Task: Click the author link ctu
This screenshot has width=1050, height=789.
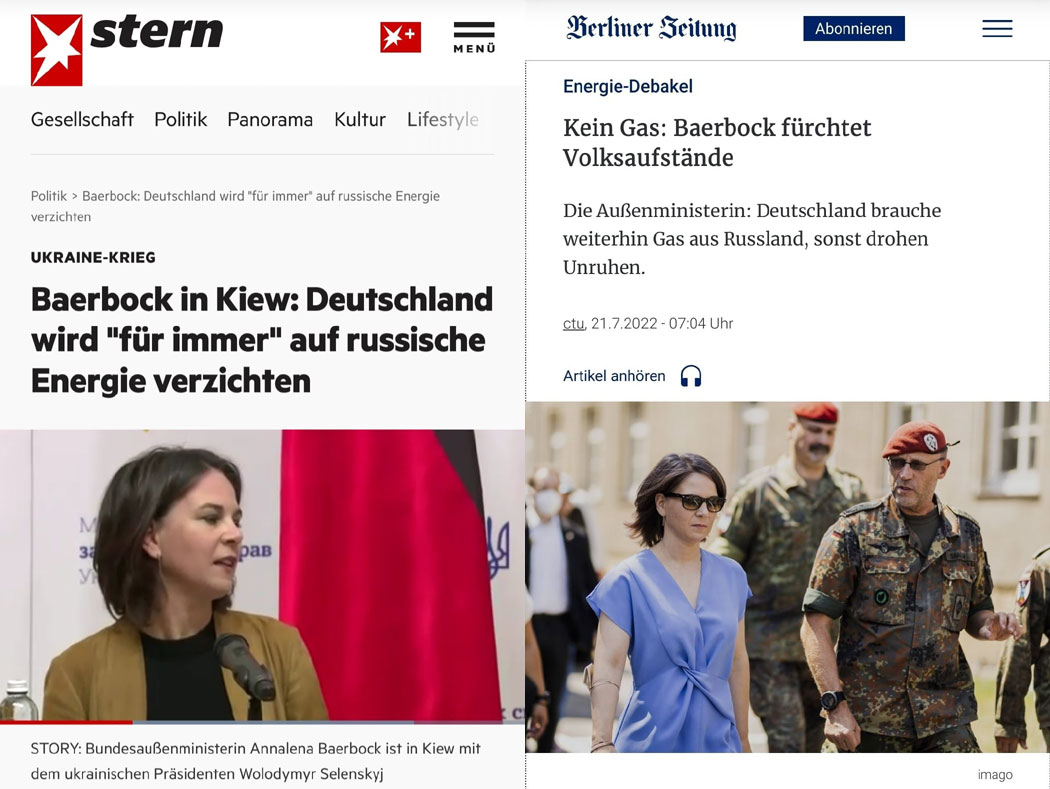Action: 573,324
